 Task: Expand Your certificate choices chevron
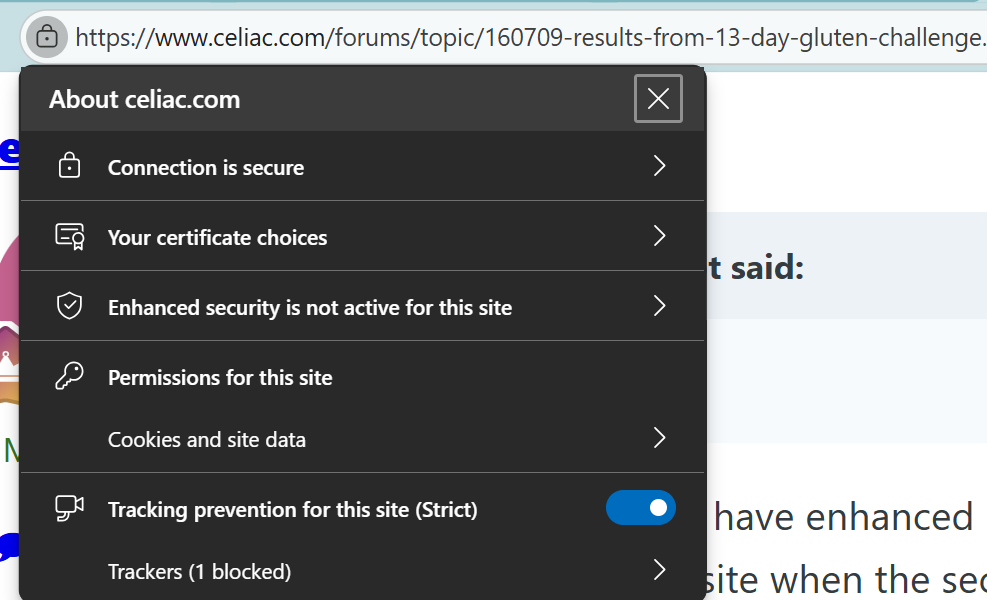point(659,236)
